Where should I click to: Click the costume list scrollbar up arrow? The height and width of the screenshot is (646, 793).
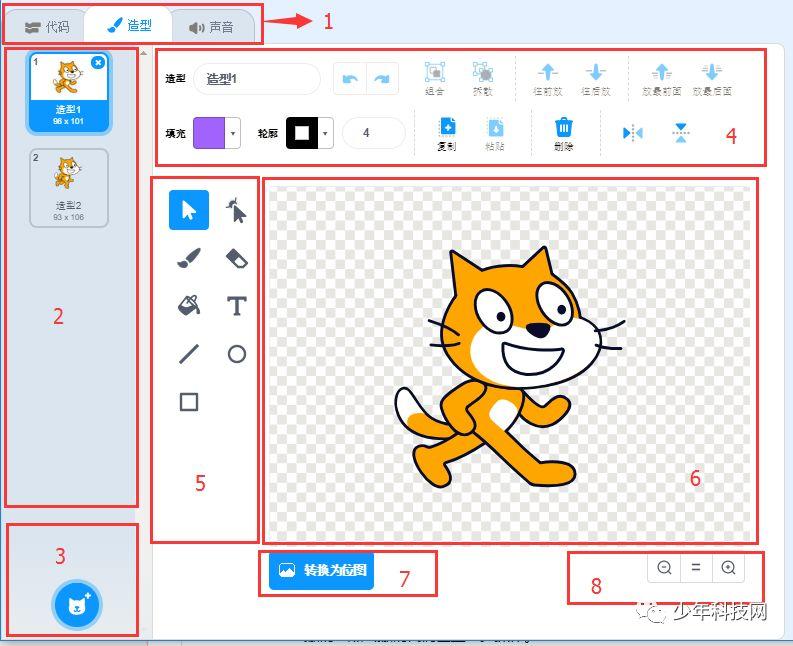click(144, 53)
